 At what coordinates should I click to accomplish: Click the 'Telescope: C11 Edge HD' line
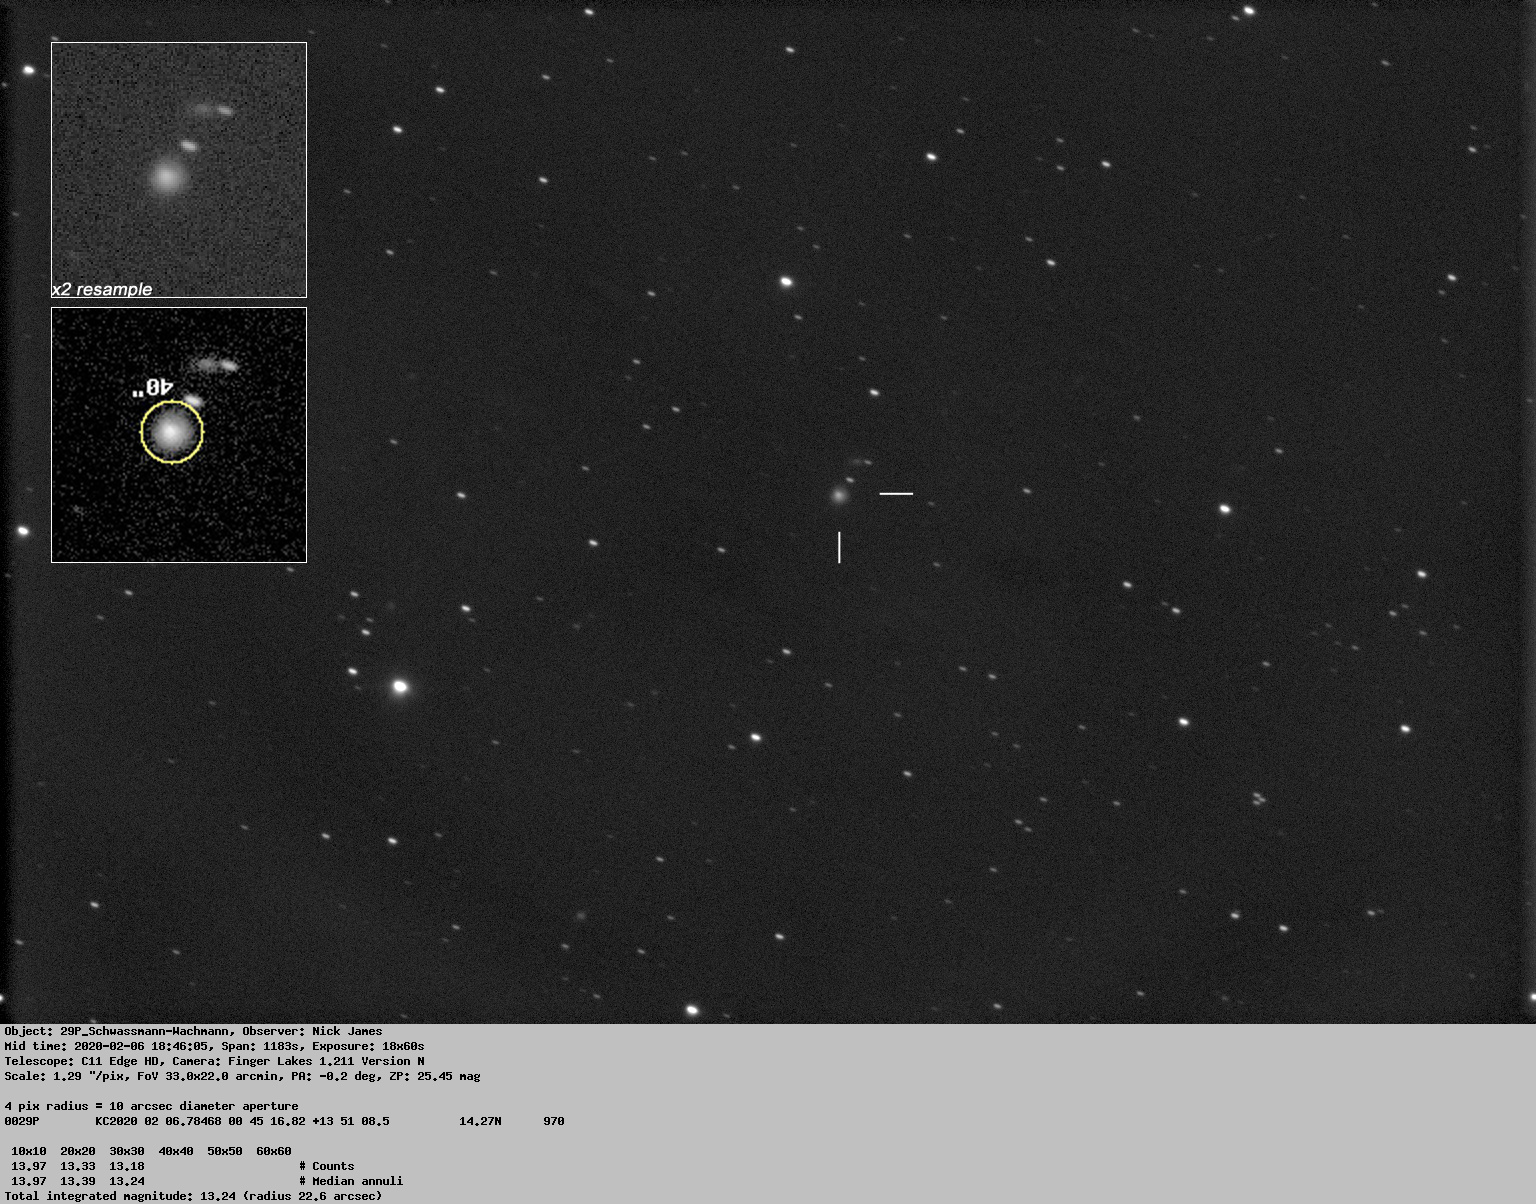215,1061
